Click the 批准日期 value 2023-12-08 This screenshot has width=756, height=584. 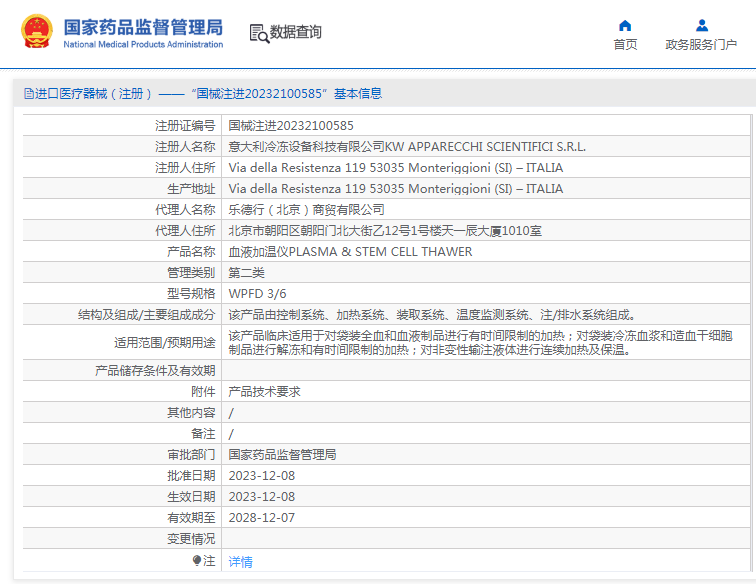[261, 476]
